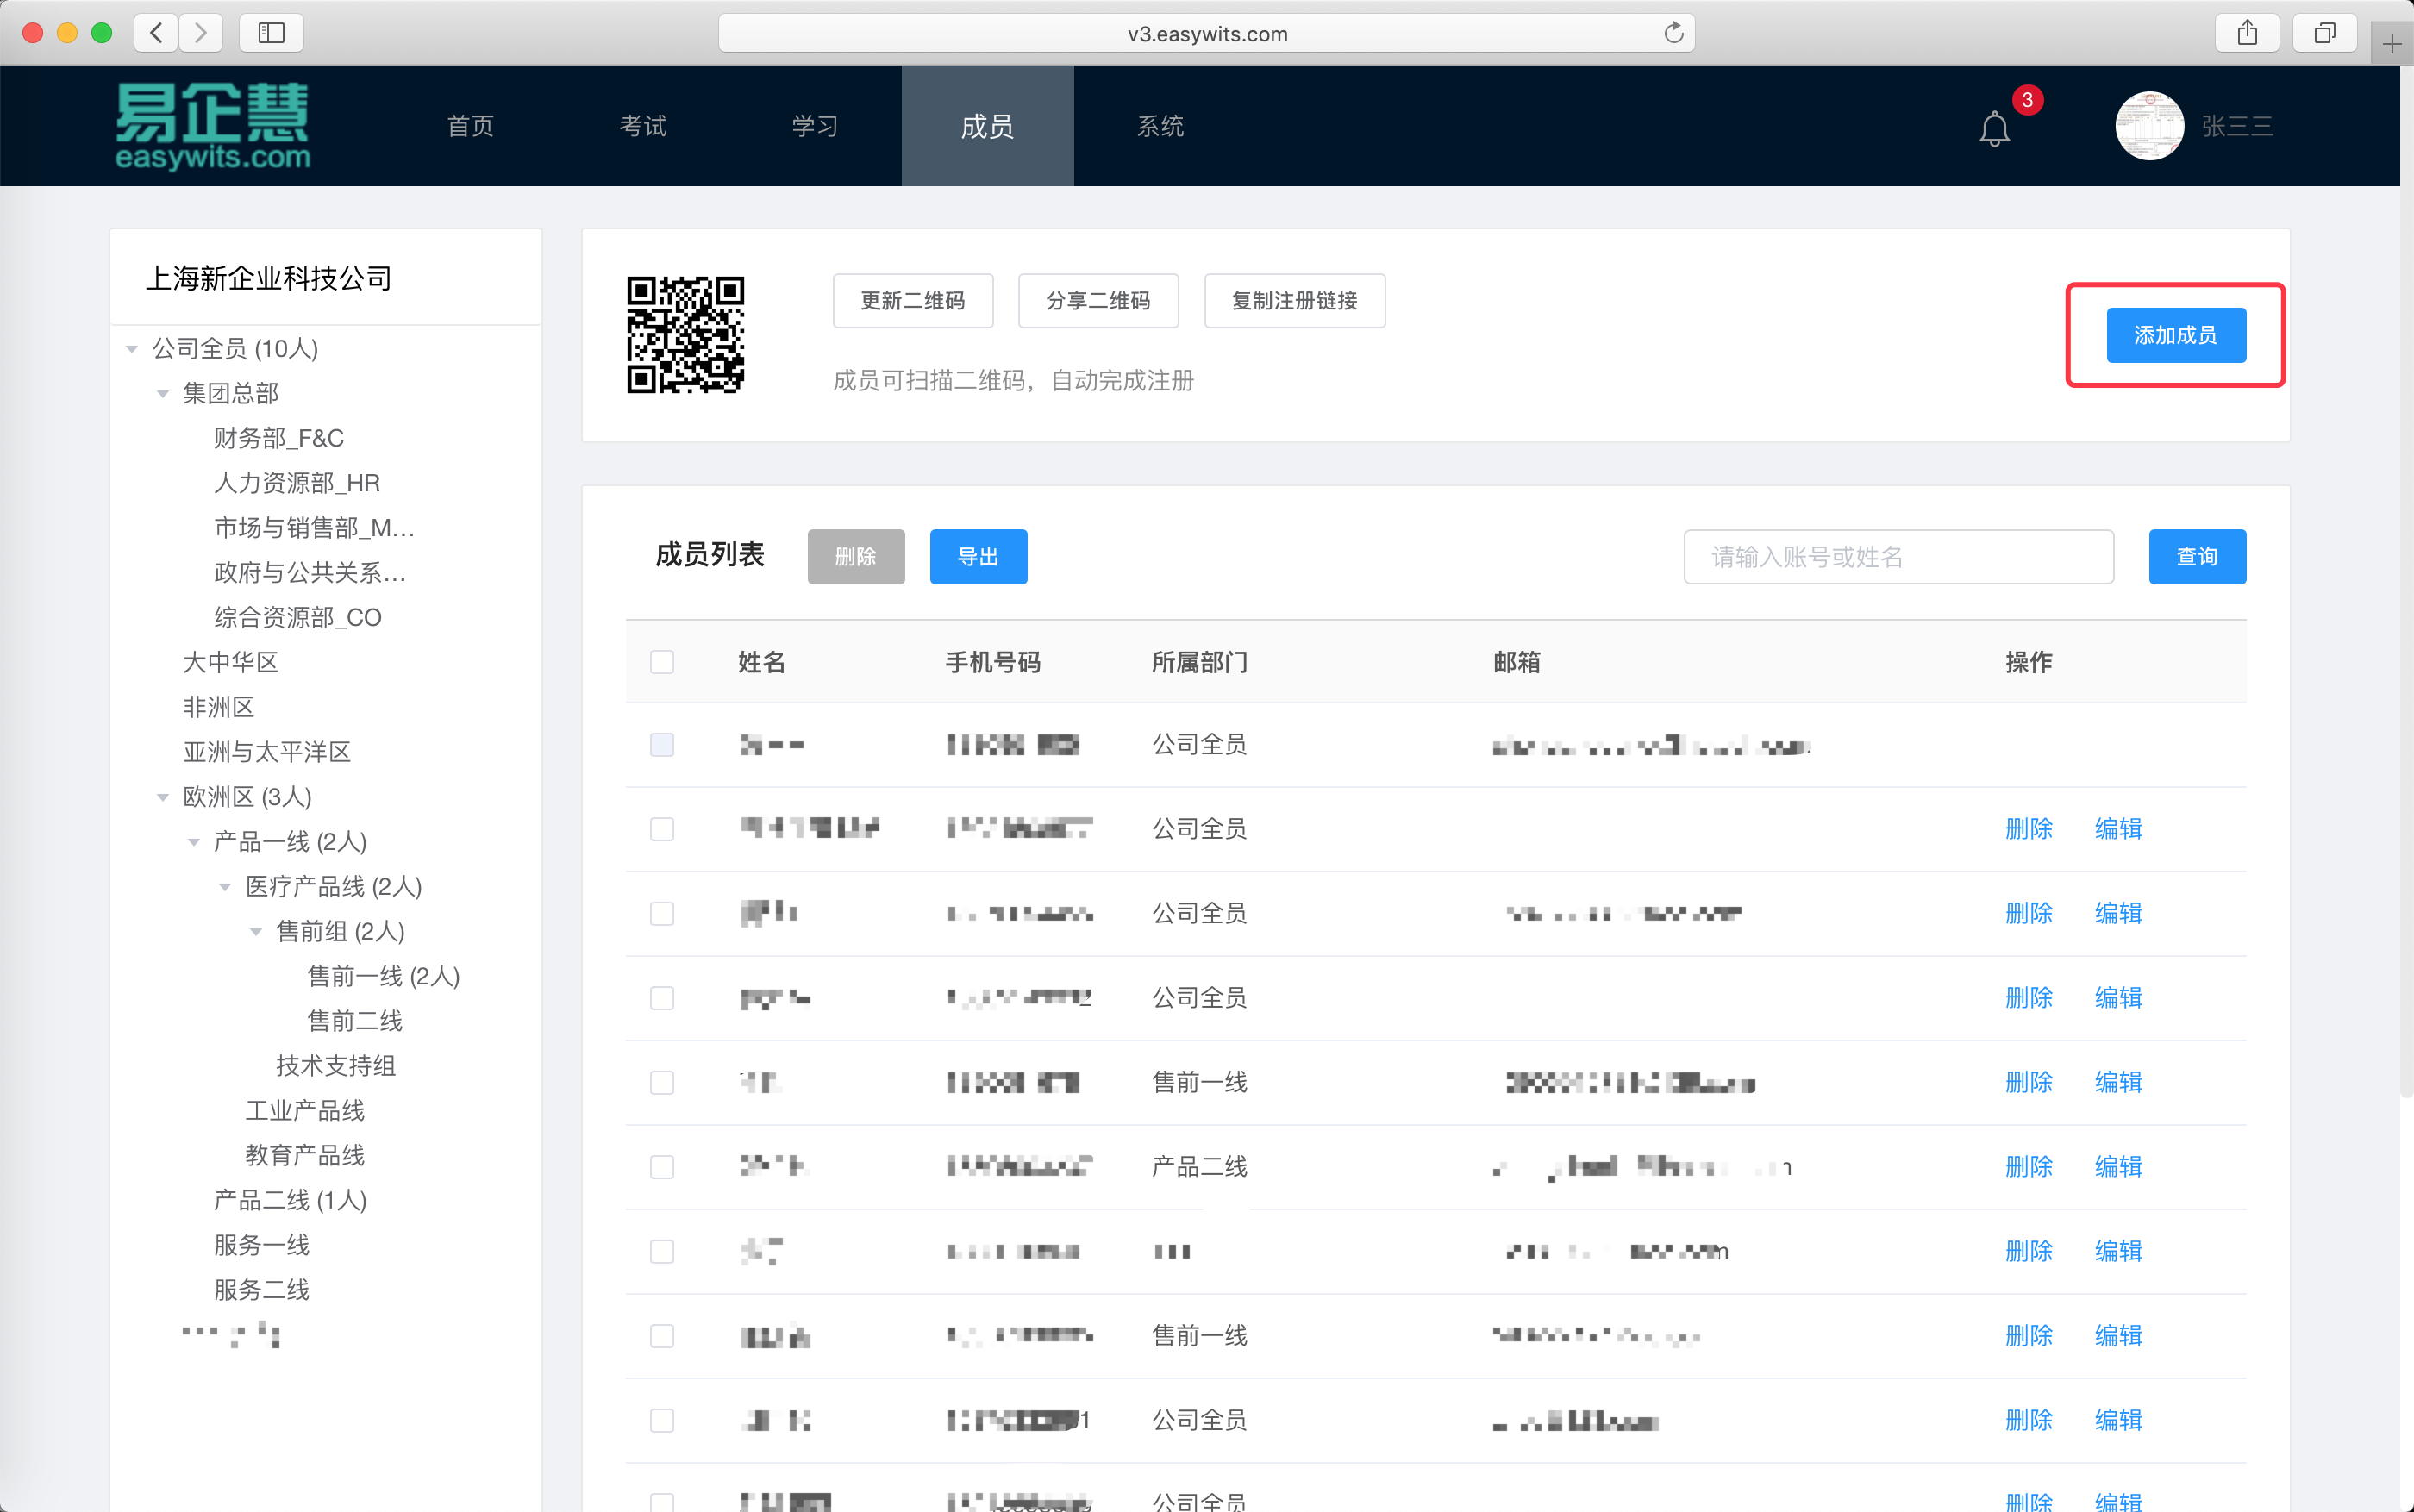Click the registration QR code image

685,334
